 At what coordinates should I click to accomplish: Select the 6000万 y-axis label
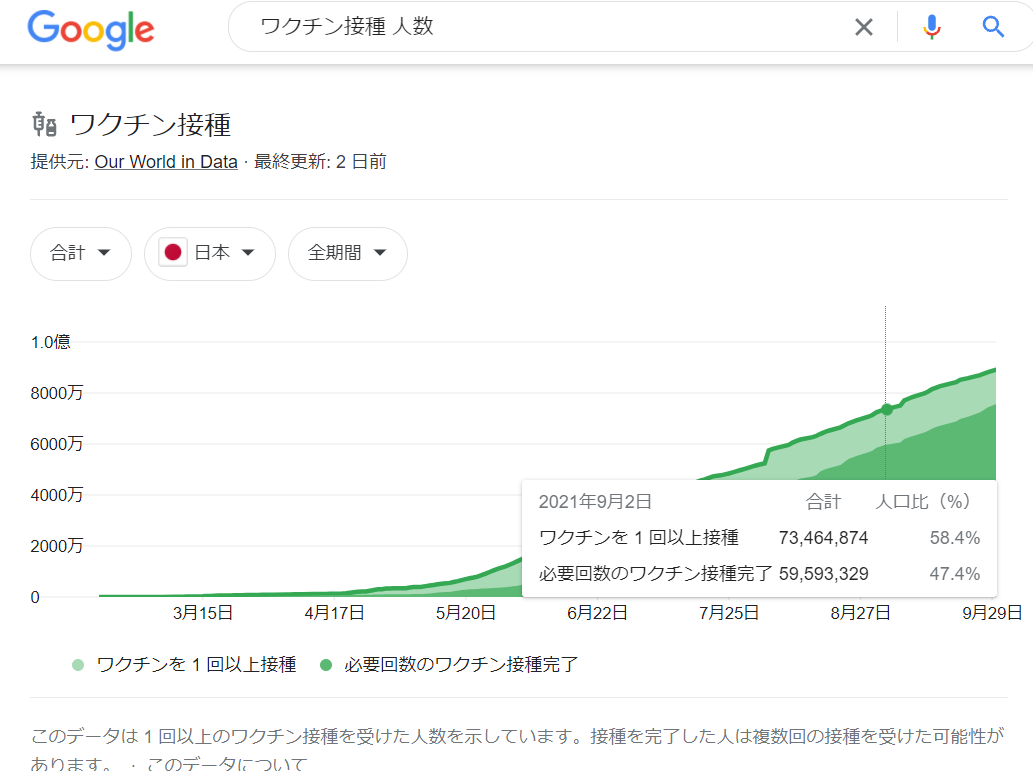57,444
